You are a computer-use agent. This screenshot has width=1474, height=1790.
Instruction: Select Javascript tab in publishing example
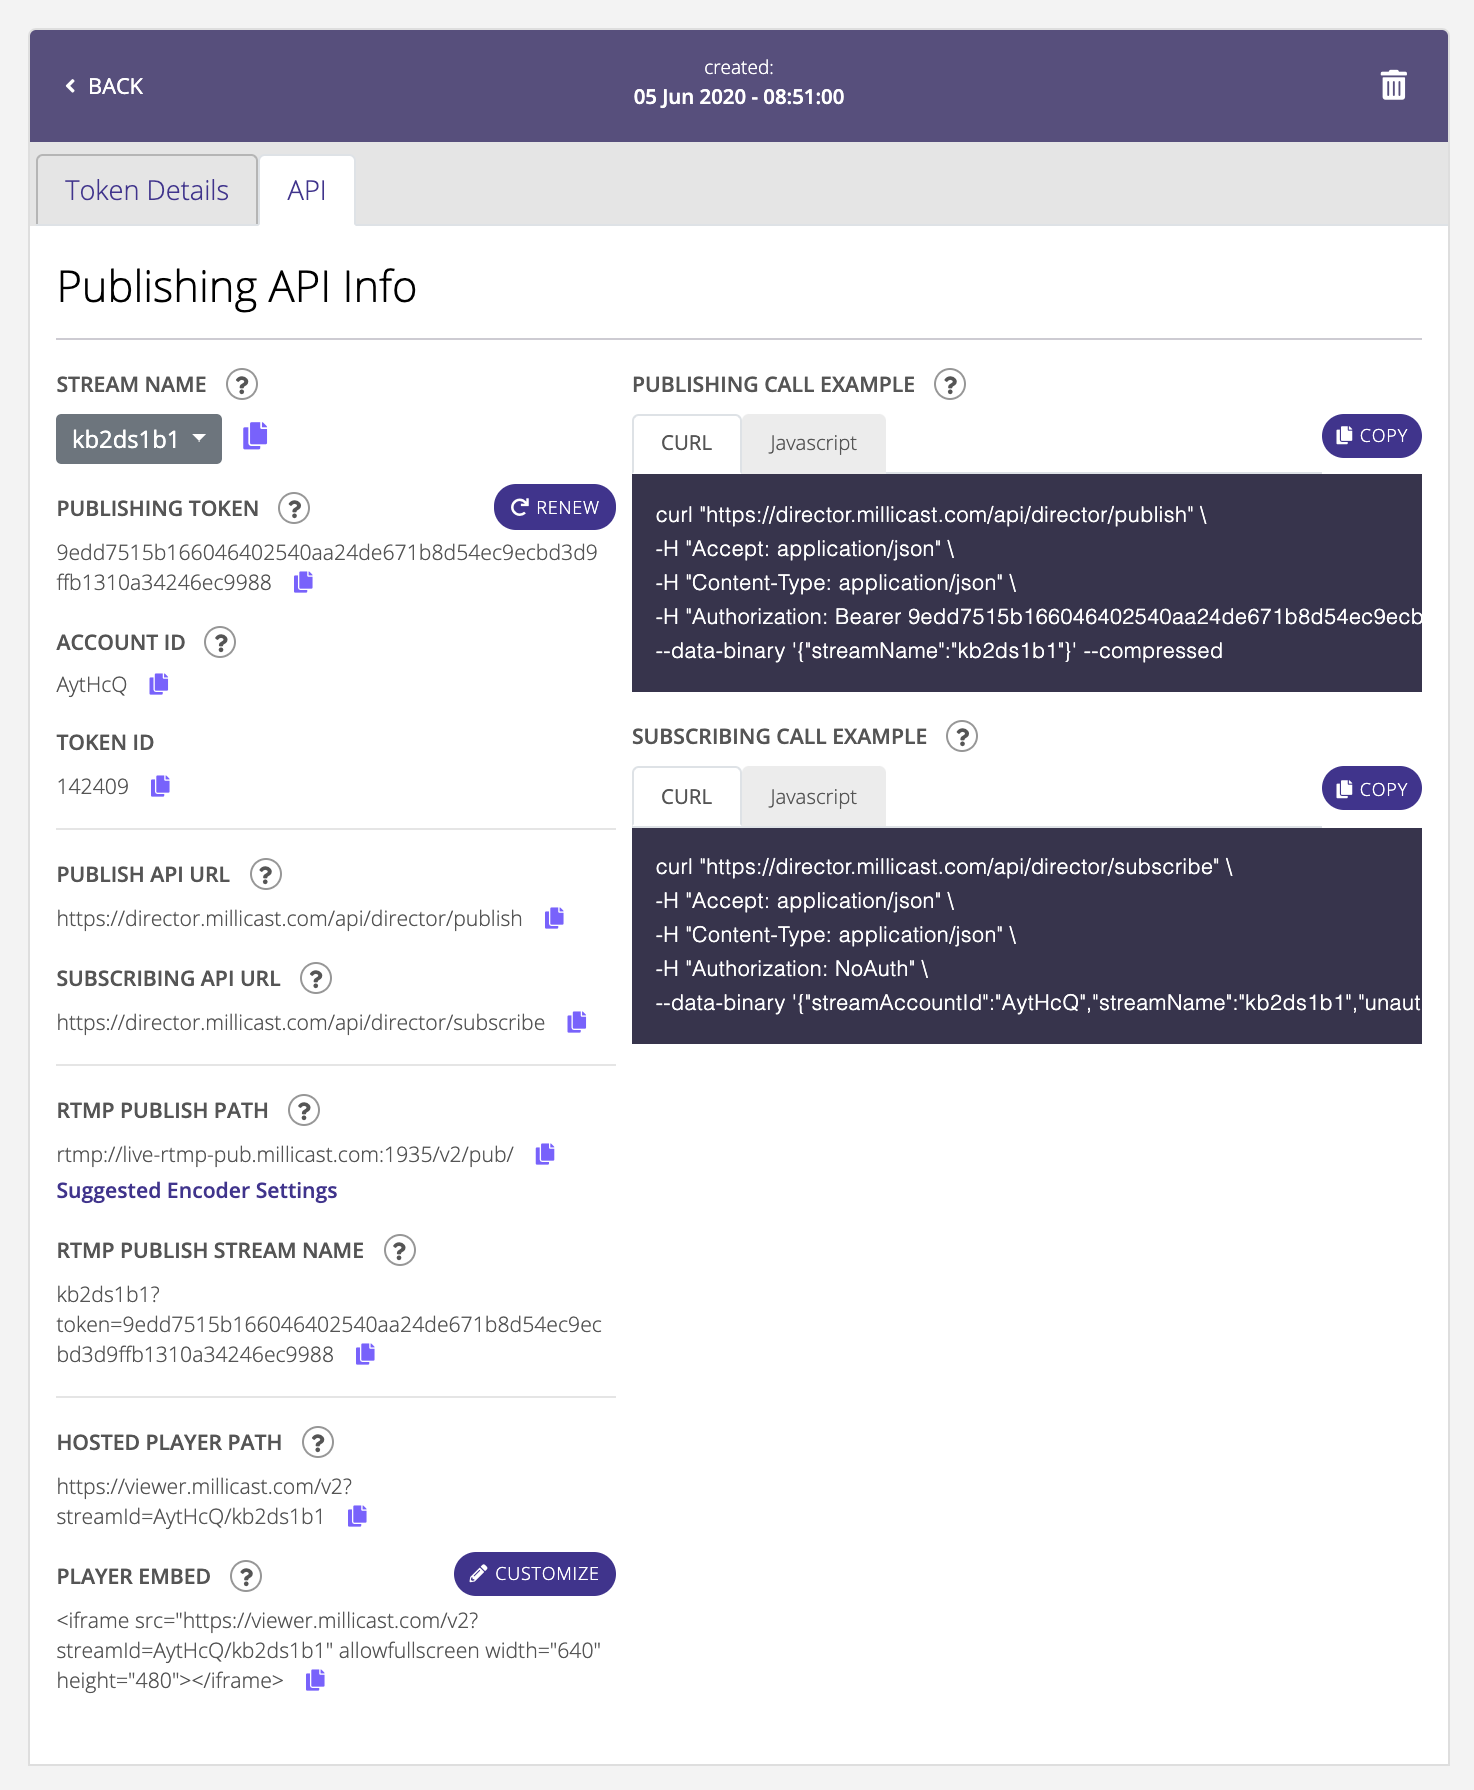click(813, 443)
